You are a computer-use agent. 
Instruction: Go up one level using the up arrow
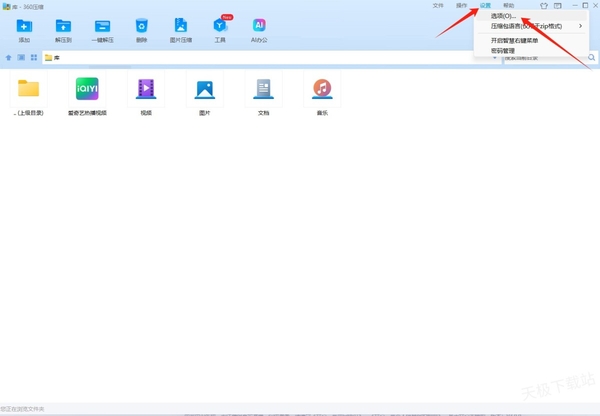pyautogui.click(x=9, y=58)
